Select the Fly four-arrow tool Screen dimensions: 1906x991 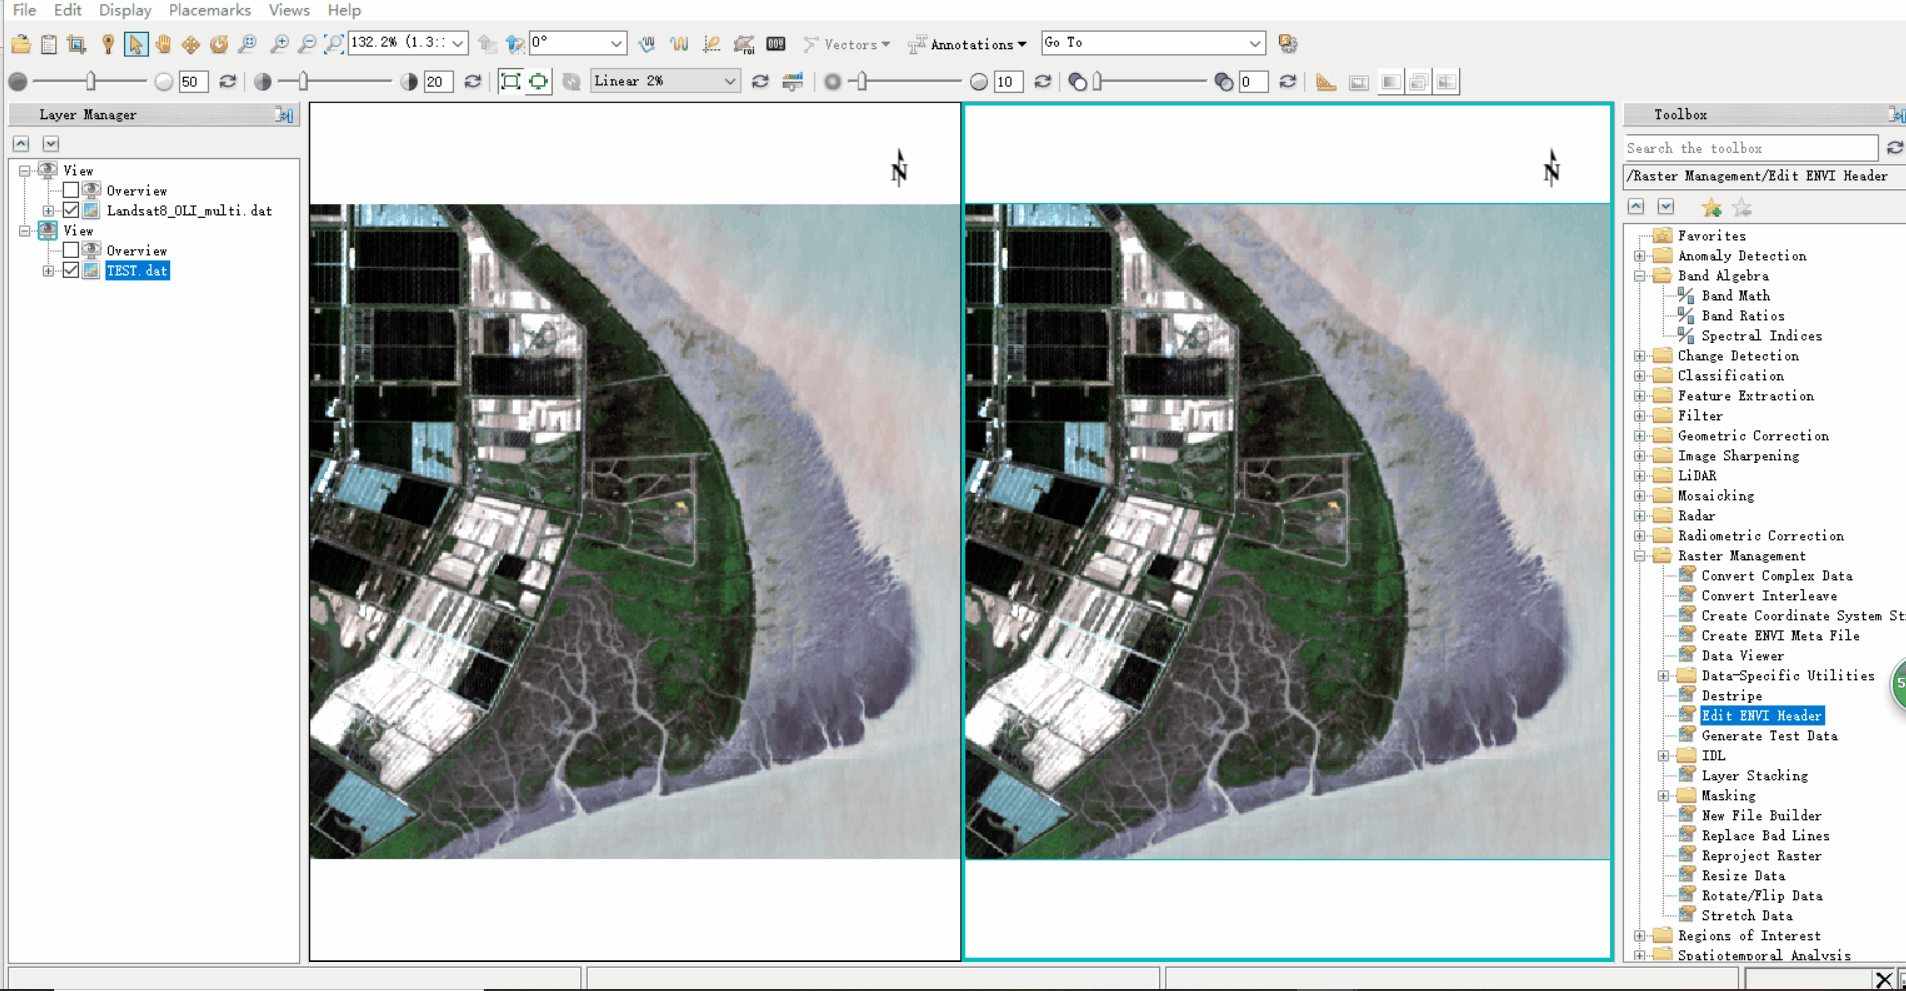click(x=191, y=44)
